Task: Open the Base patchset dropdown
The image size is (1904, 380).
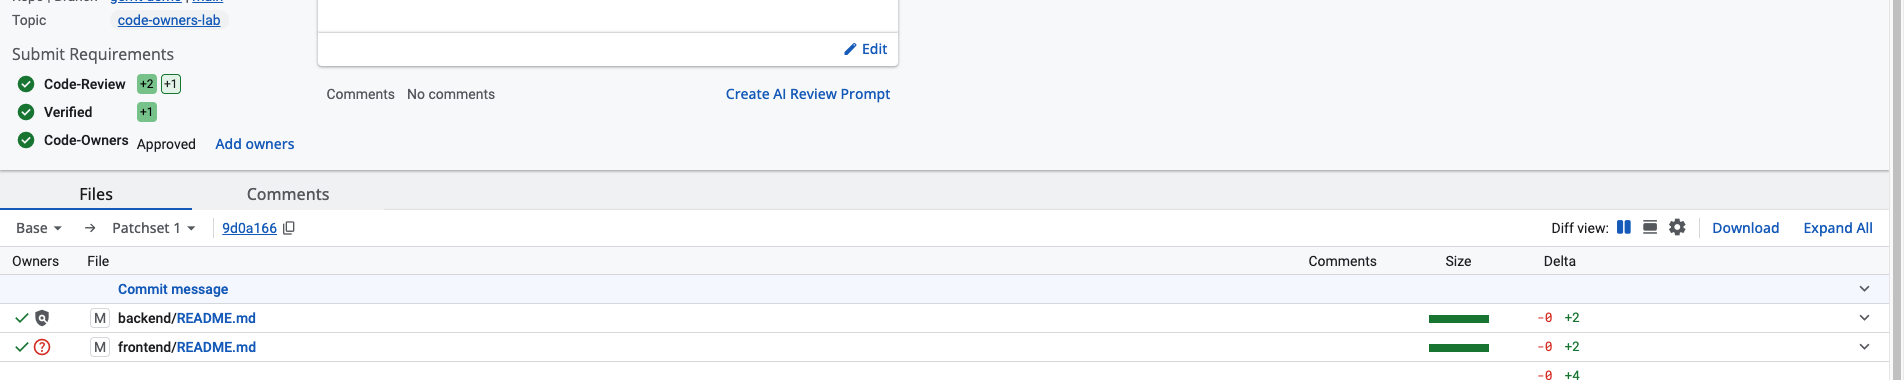Action: (39, 228)
